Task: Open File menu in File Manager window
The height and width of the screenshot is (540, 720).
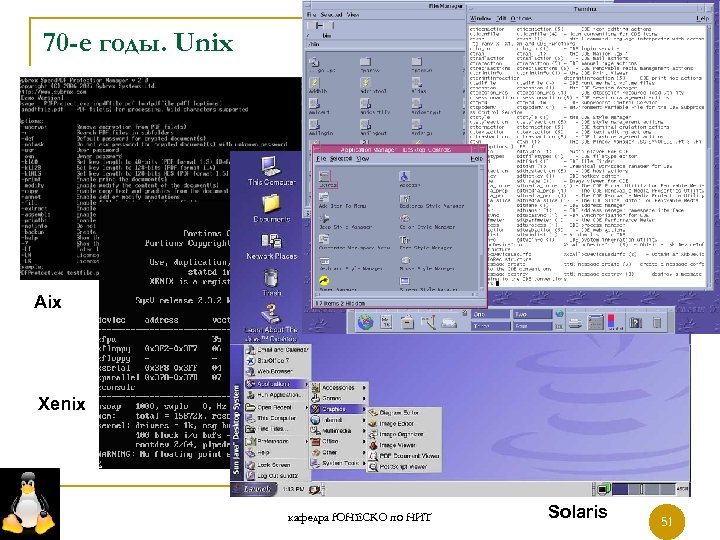Action: [311, 15]
